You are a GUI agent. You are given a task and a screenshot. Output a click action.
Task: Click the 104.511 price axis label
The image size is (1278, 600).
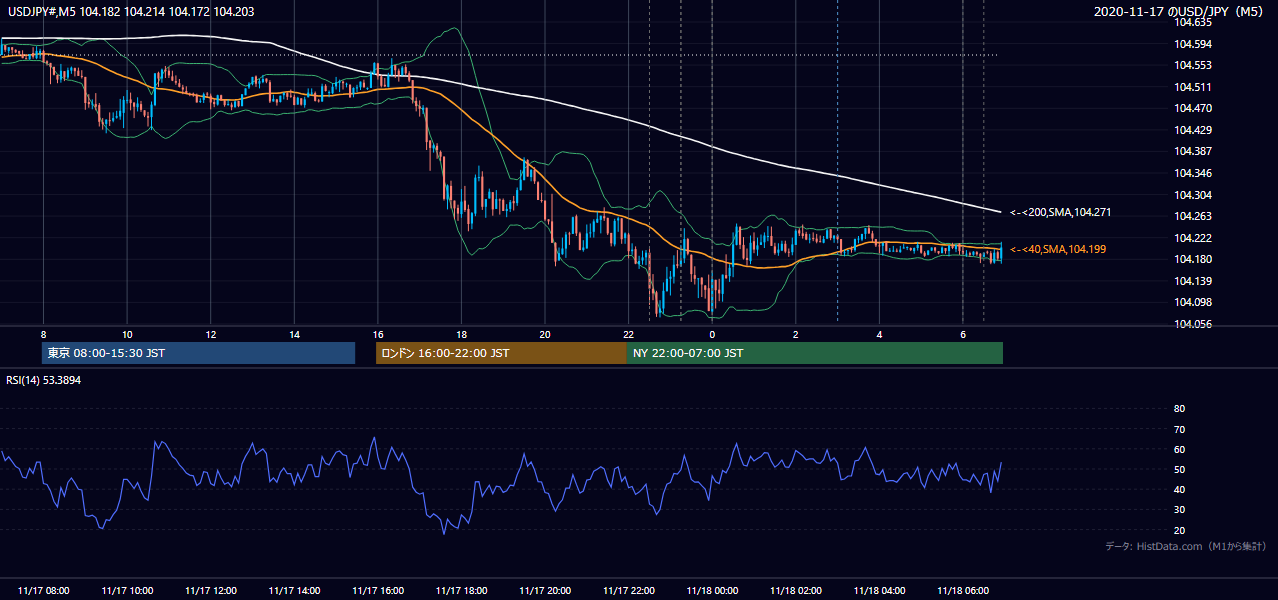(1194, 87)
